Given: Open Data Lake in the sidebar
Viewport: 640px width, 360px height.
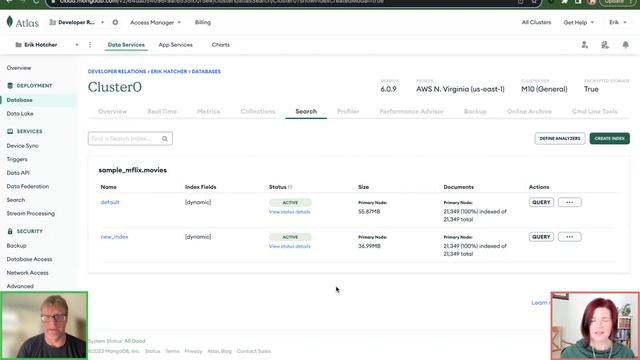Looking at the screenshot, I should [20, 114].
